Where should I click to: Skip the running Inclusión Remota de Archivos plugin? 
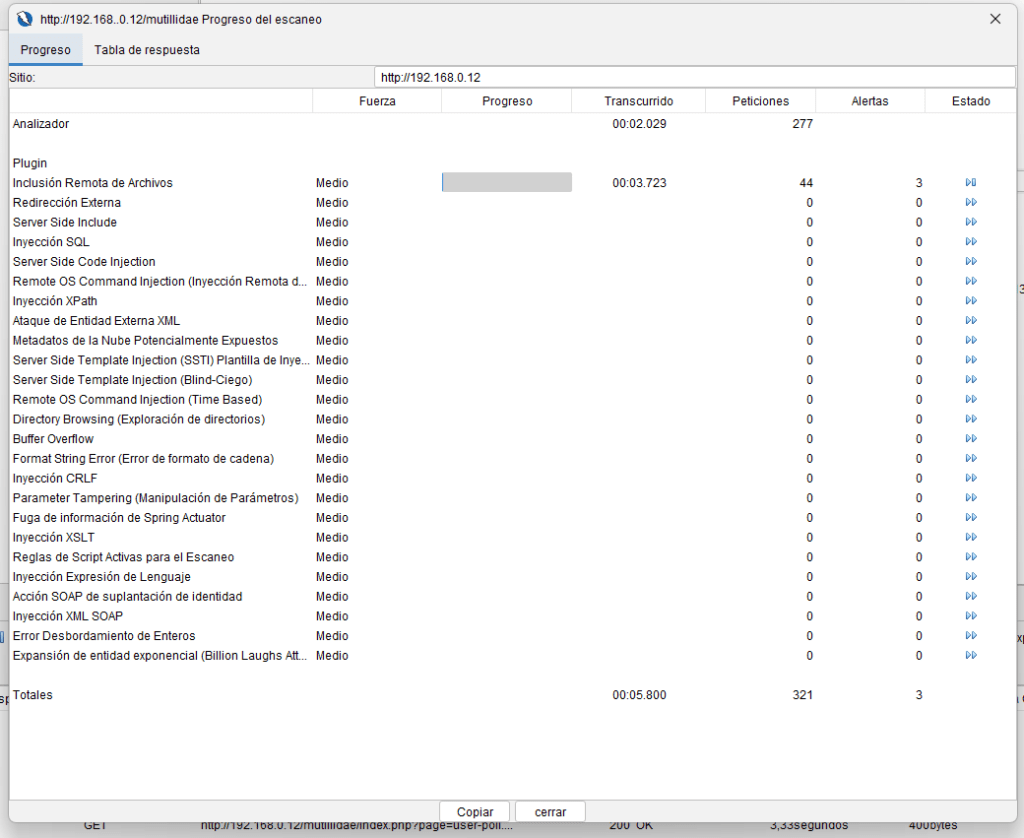(970, 183)
